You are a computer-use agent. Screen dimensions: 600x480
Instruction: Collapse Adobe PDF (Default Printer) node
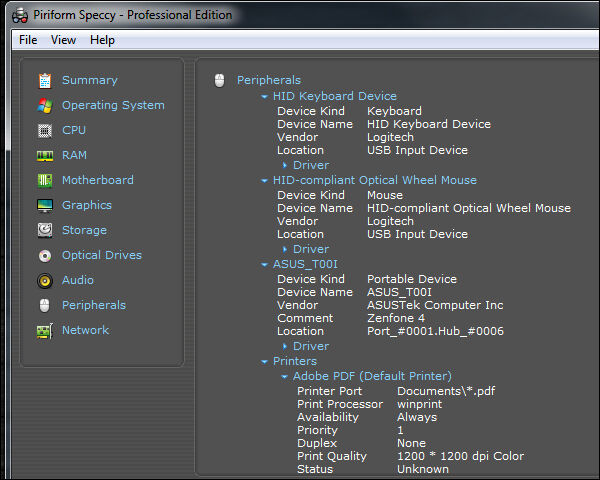point(284,376)
